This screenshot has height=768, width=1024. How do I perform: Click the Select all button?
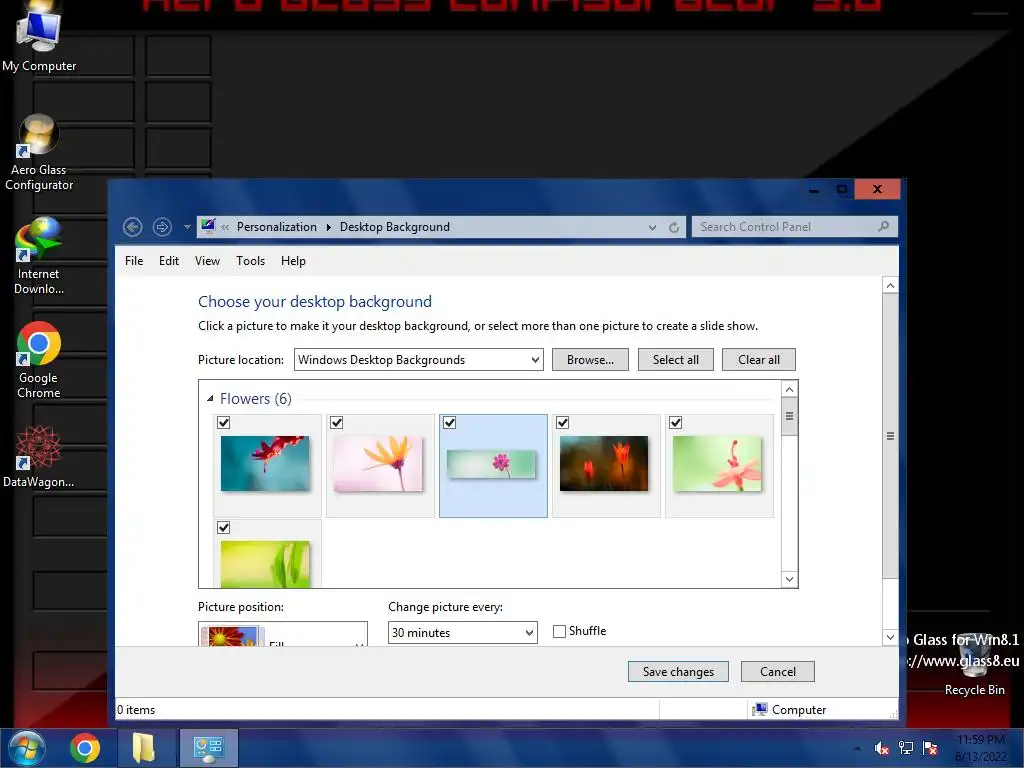(x=675, y=360)
